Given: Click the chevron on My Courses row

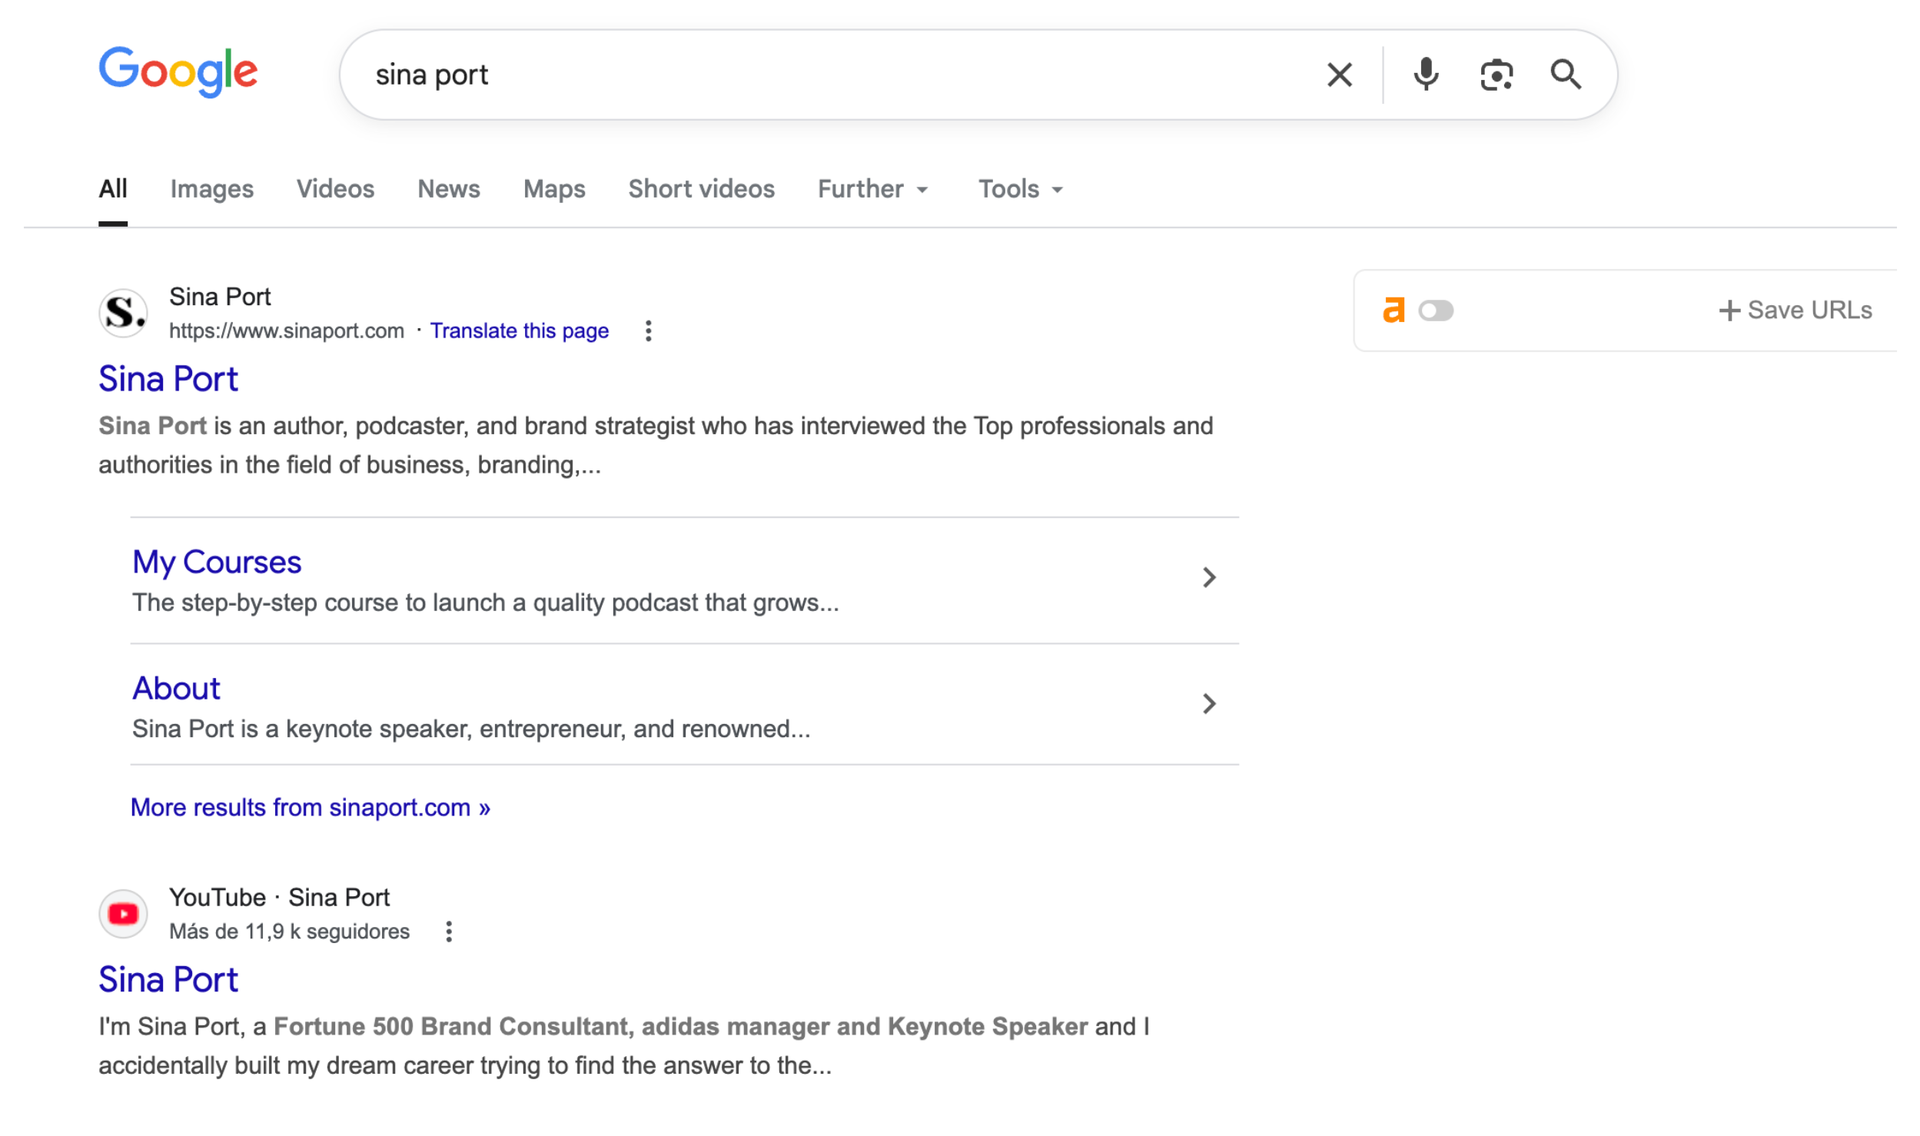Looking at the screenshot, I should [x=1209, y=578].
